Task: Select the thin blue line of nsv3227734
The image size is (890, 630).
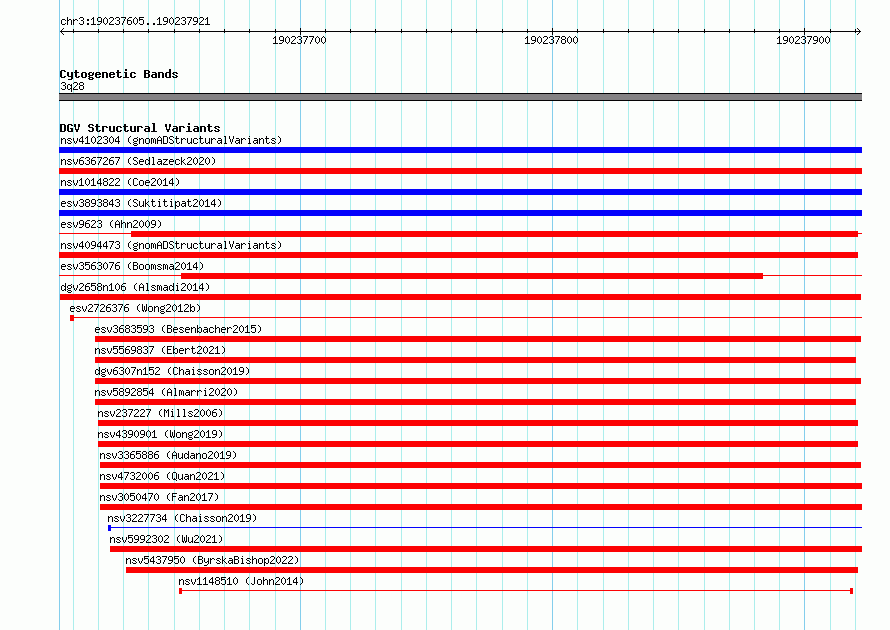Action: 485,528
